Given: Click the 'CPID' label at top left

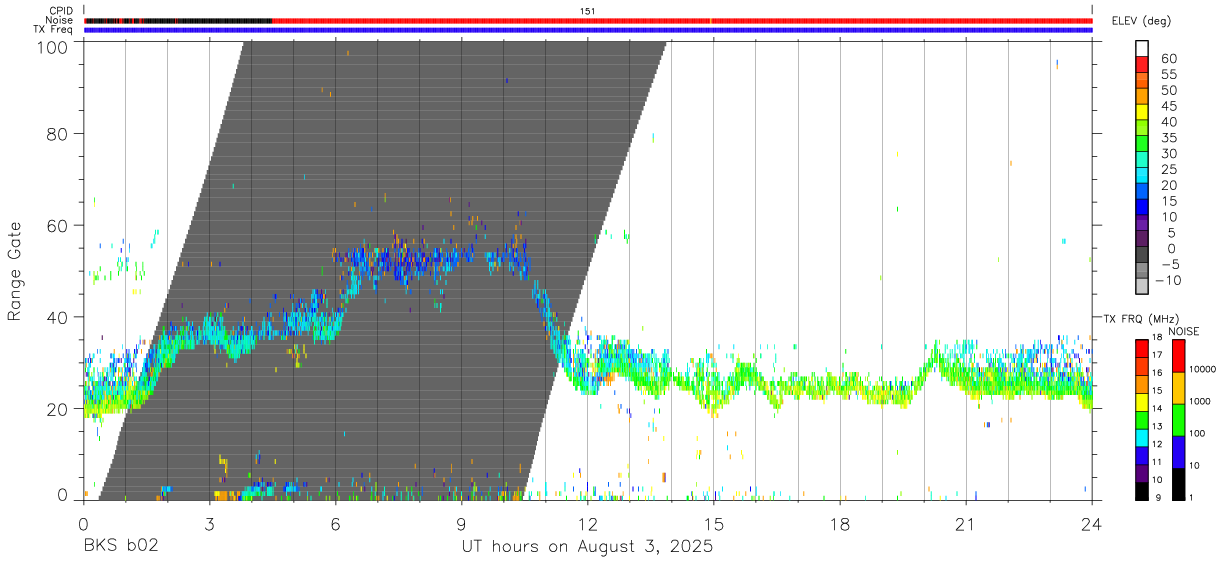Looking at the screenshot, I should 62,11.
